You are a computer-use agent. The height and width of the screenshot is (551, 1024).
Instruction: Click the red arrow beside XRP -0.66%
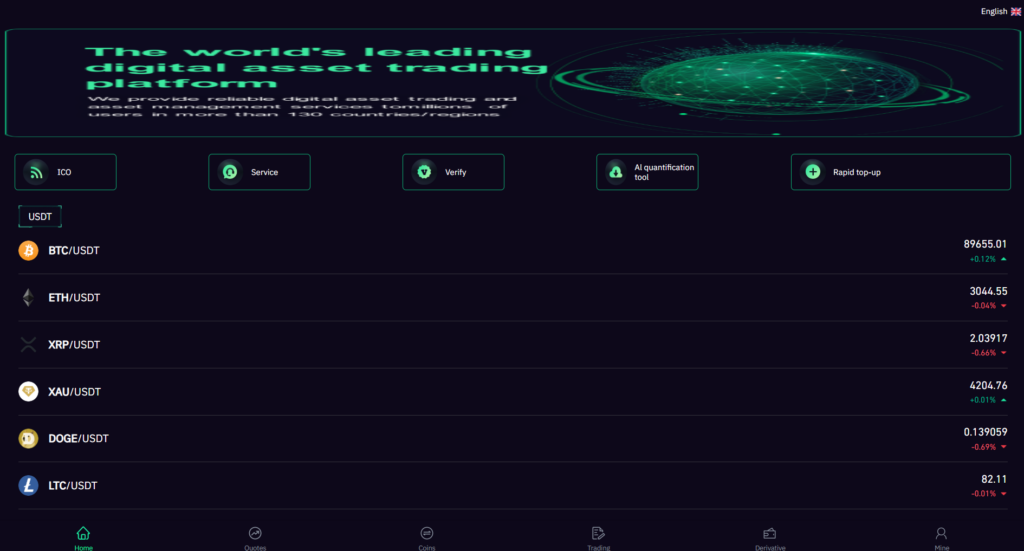coord(1004,353)
